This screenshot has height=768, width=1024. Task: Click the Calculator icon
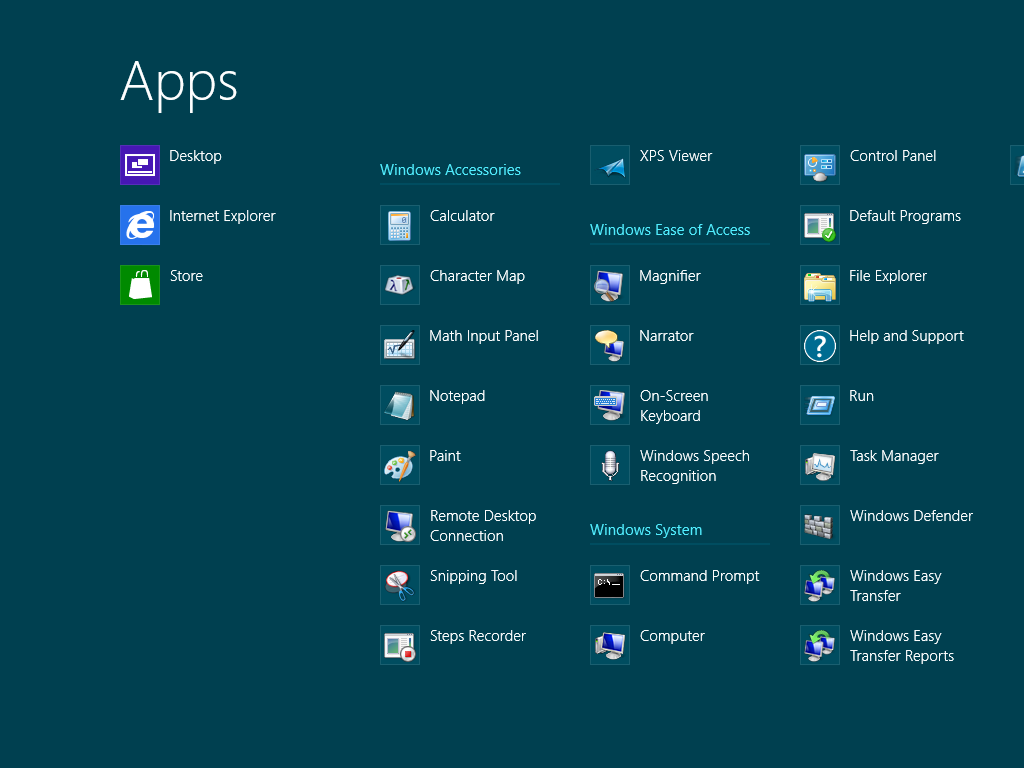click(400, 225)
